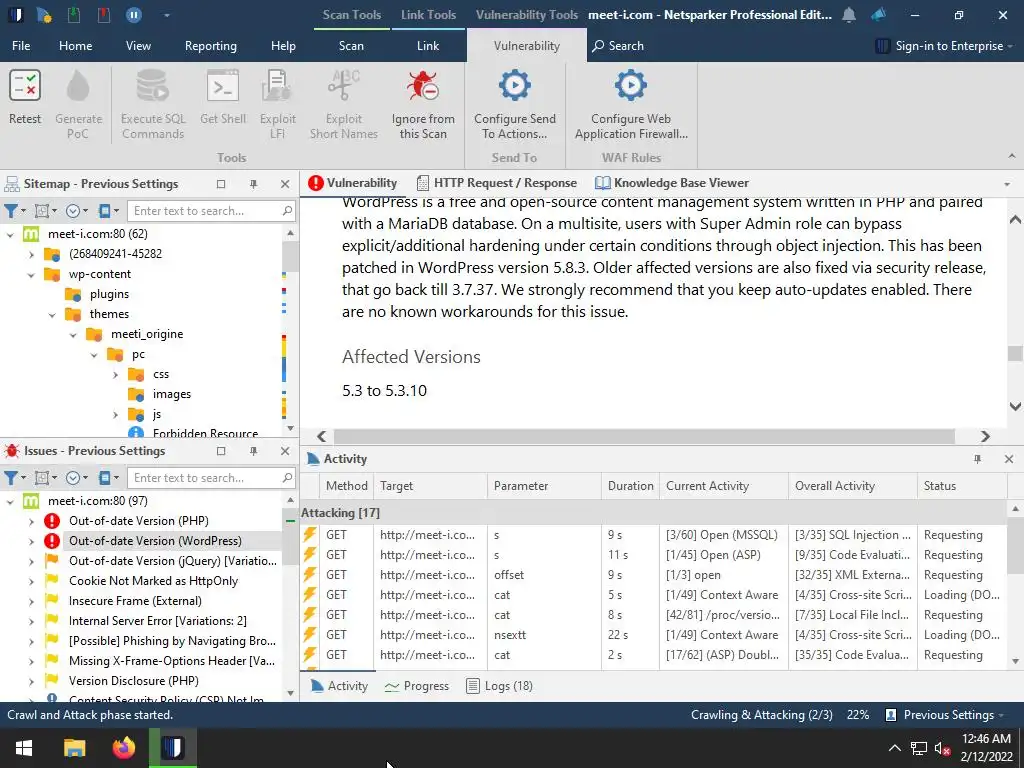Image resolution: width=1024 pixels, height=768 pixels.
Task: Collapse the meeti_origine folder node
Action: 73,335
